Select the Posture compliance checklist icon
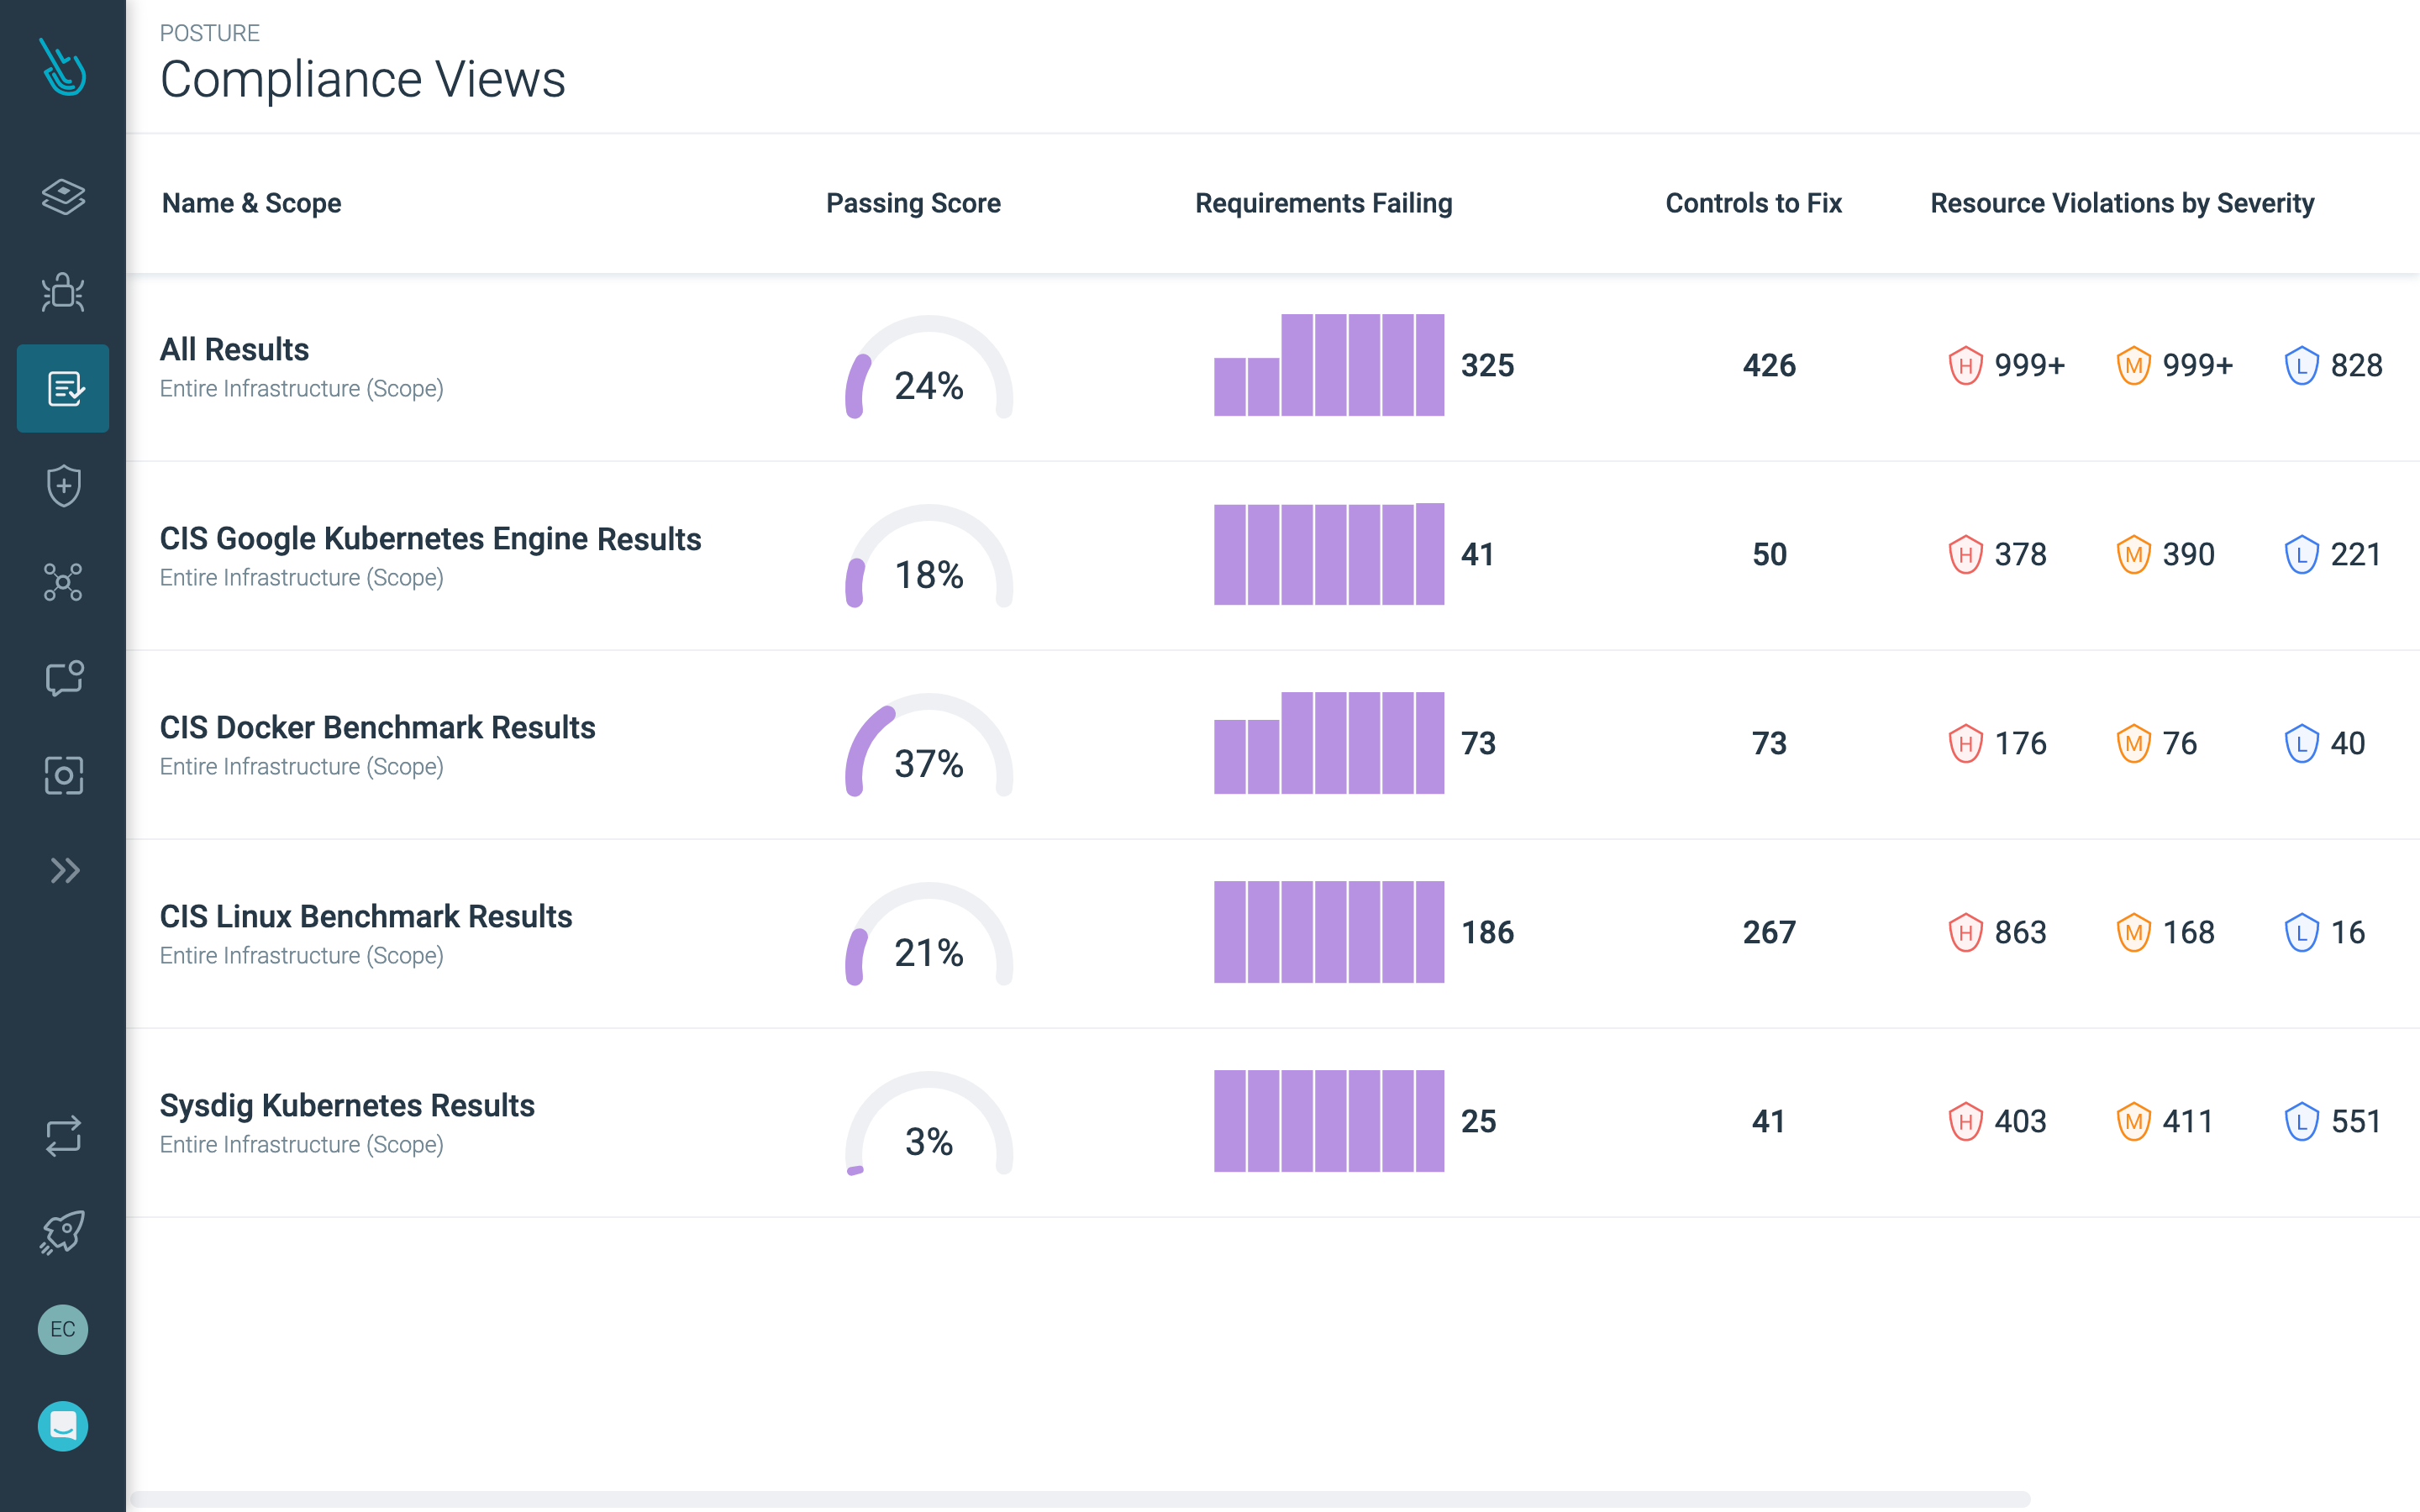The height and width of the screenshot is (1512, 2420). click(63, 388)
